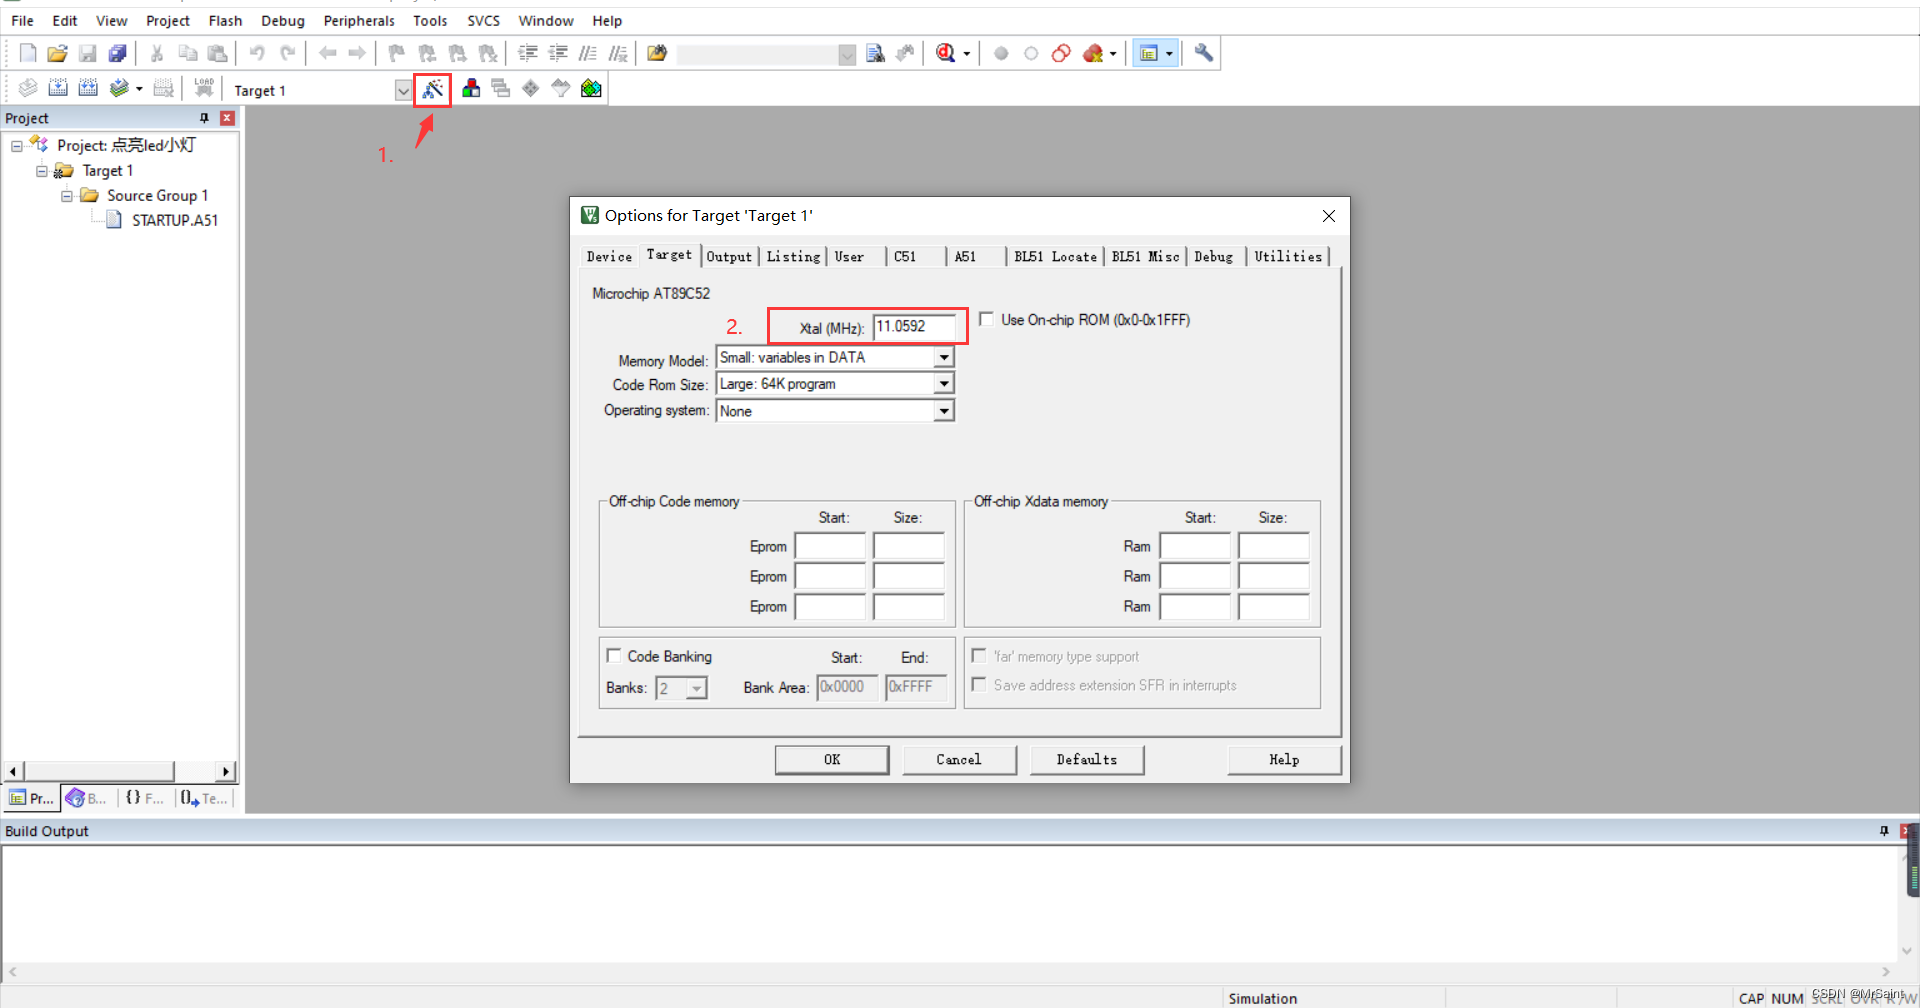Open Memory Model dropdown

pyautogui.click(x=944, y=357)
